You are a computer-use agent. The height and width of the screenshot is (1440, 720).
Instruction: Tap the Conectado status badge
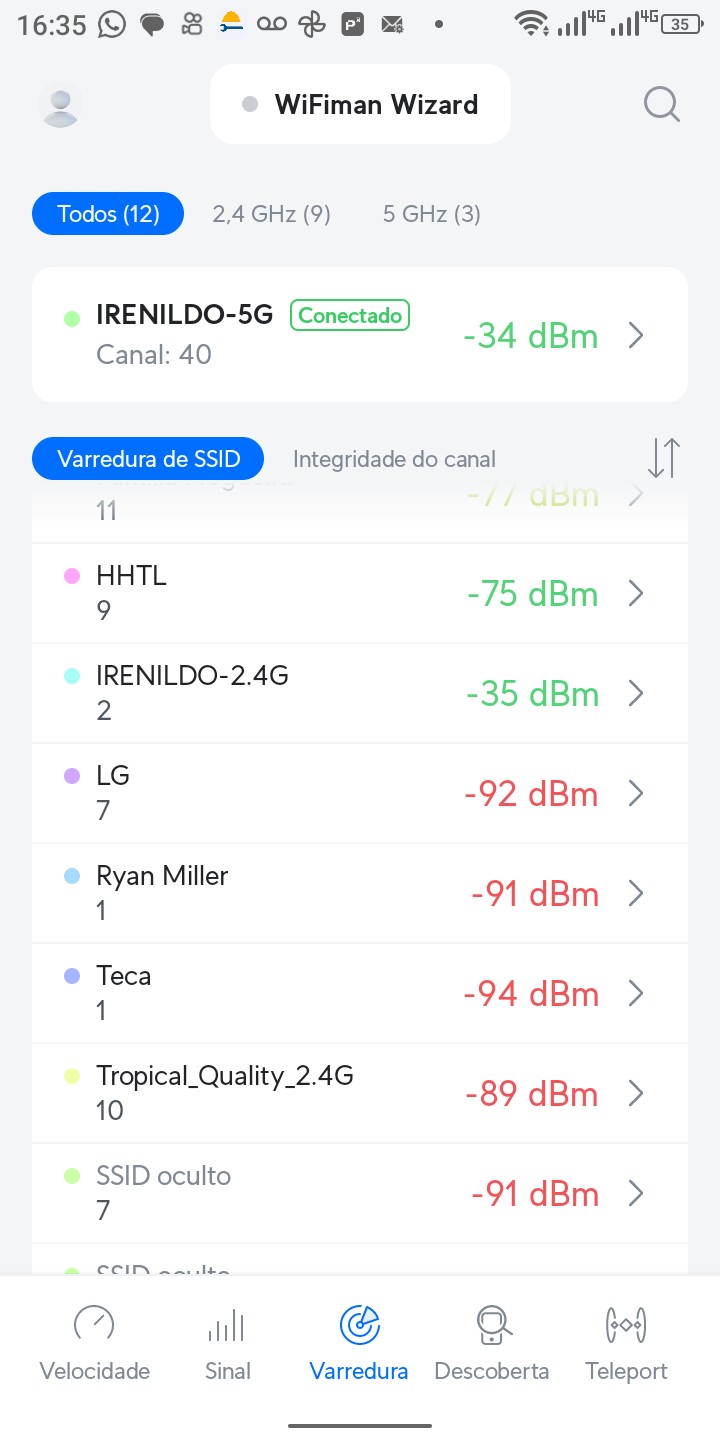click(x=350, y=316)
